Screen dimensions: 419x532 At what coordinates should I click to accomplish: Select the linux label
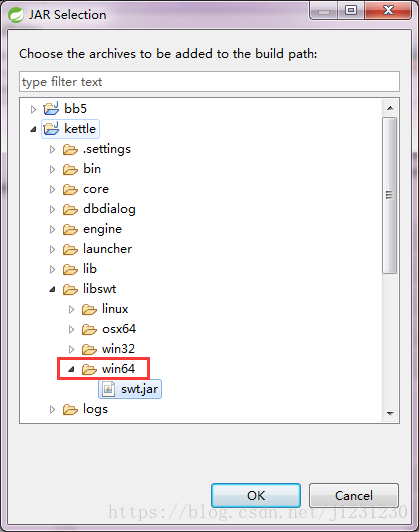(115, 309)
